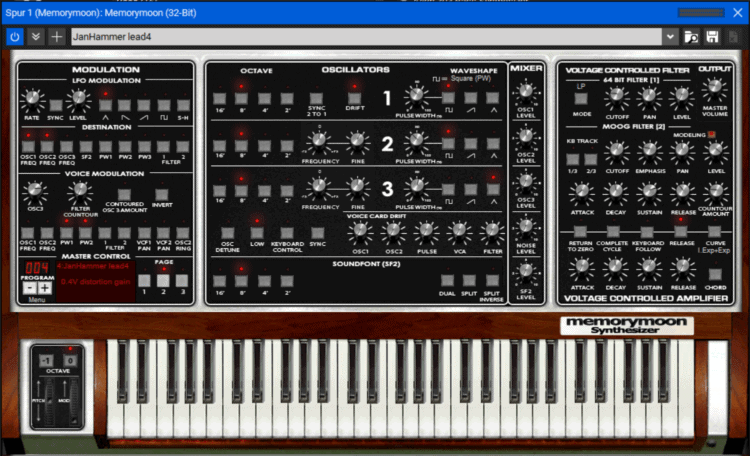Toggle the LFO Sync button

click(56, 105)
